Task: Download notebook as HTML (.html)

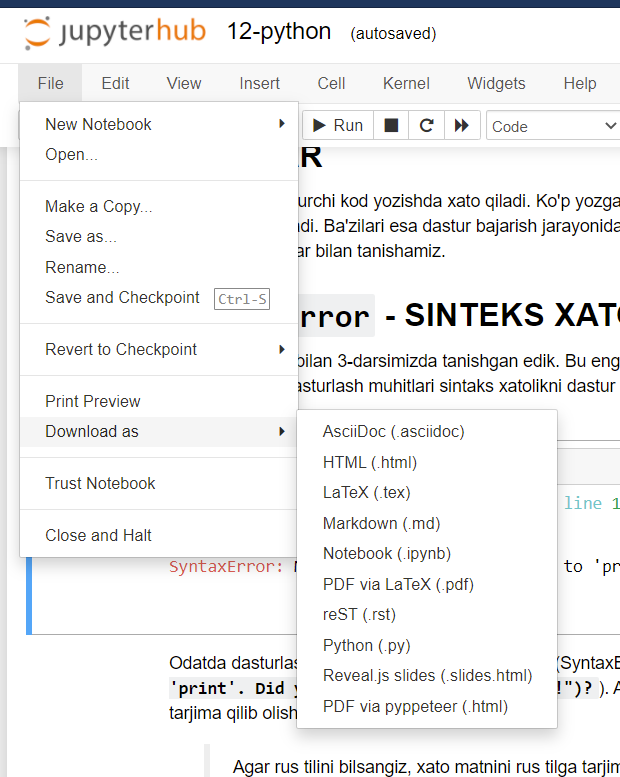Action: 369,462
